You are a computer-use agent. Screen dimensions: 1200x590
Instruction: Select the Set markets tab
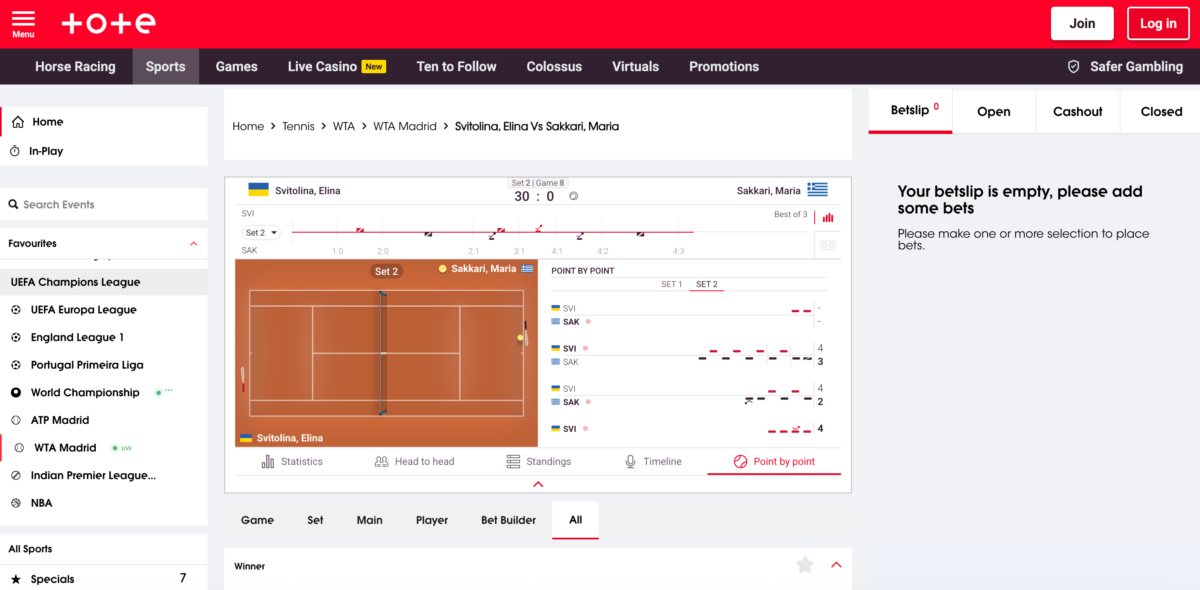pos(315,520)
